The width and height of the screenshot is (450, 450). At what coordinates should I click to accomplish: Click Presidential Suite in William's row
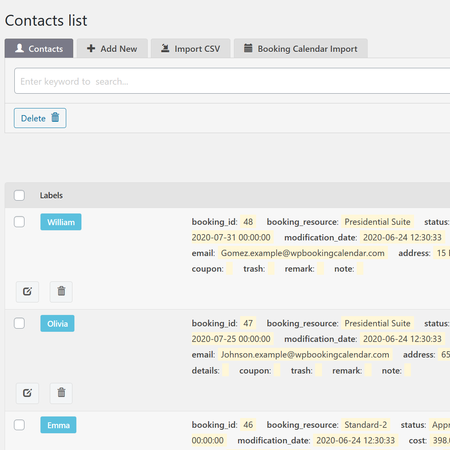click(x=377, y=222)
